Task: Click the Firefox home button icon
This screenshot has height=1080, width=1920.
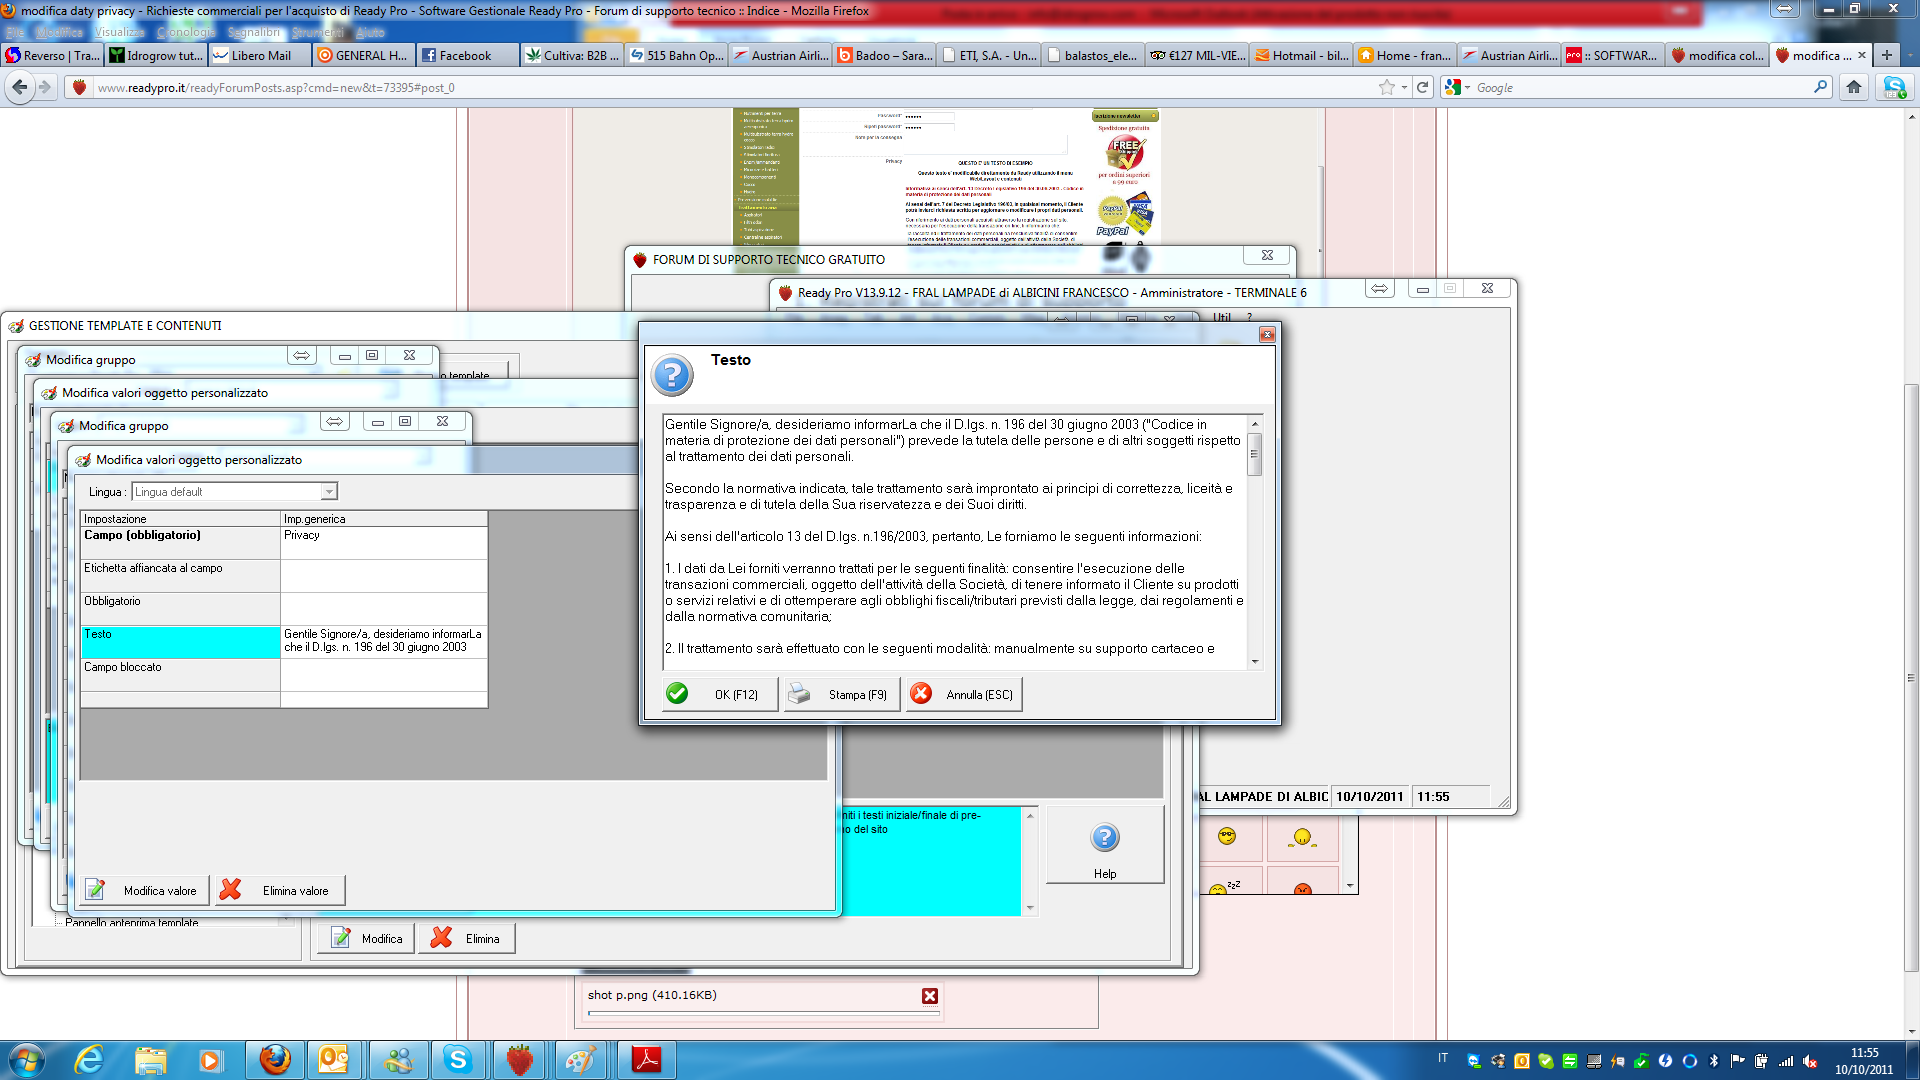Action: pos(1854,87)
